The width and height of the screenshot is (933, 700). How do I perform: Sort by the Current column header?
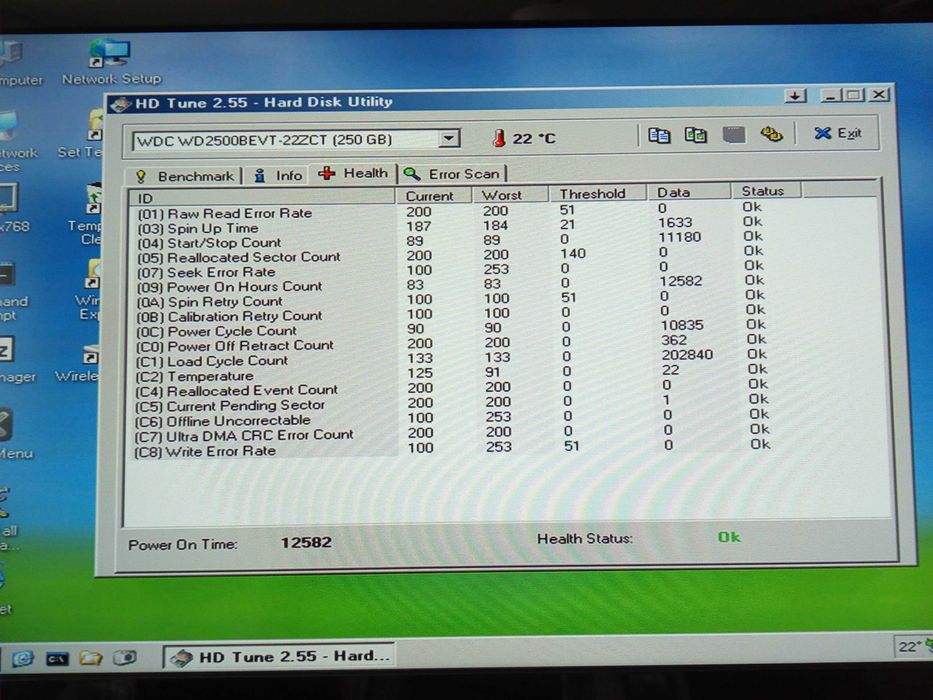click(433, 196)
